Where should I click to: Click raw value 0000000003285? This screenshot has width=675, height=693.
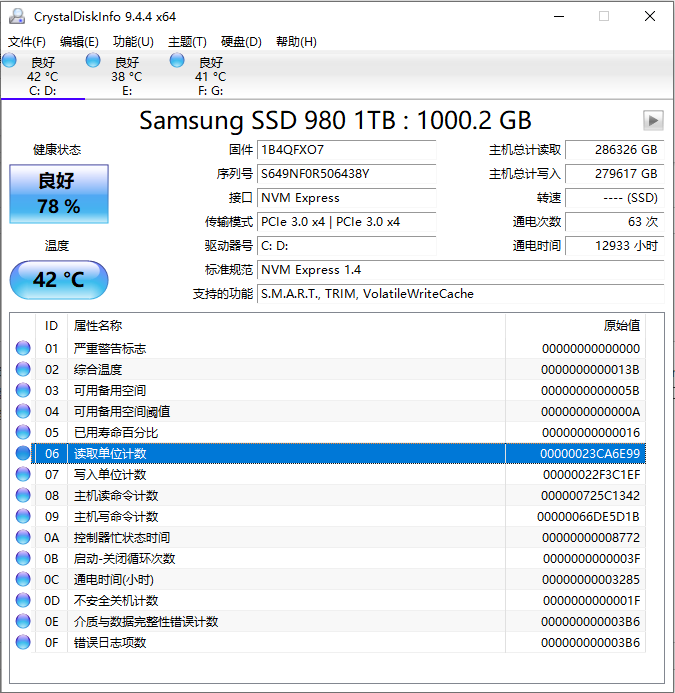click(x=591, y=579)
